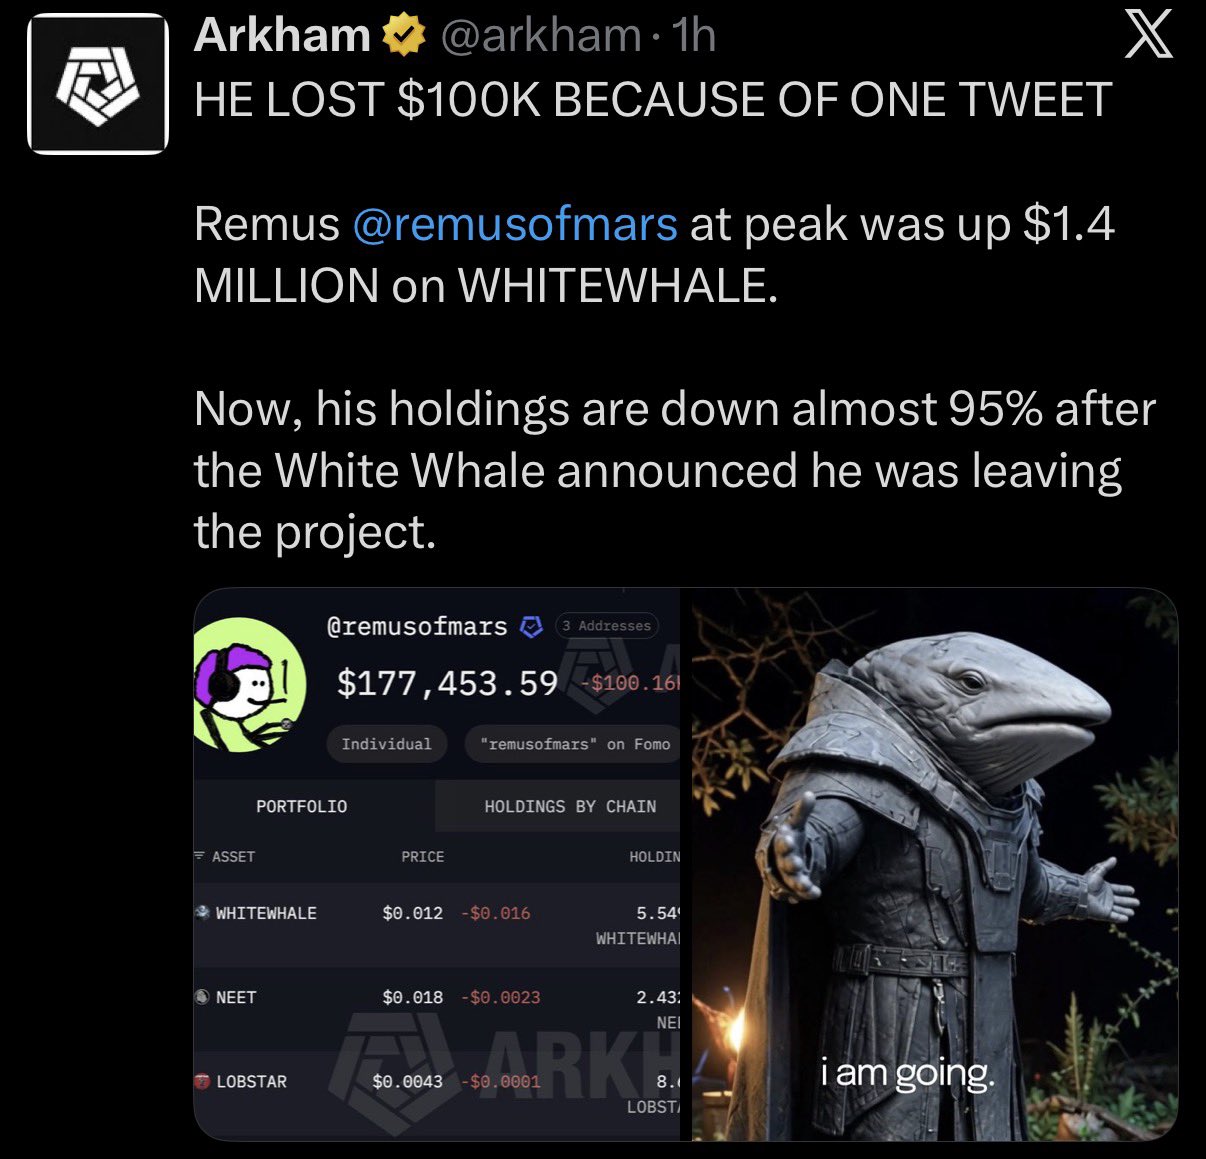Click the PRICE column header
Image resolution: width=1206 pixels, height=1159 pixels.
422,857
